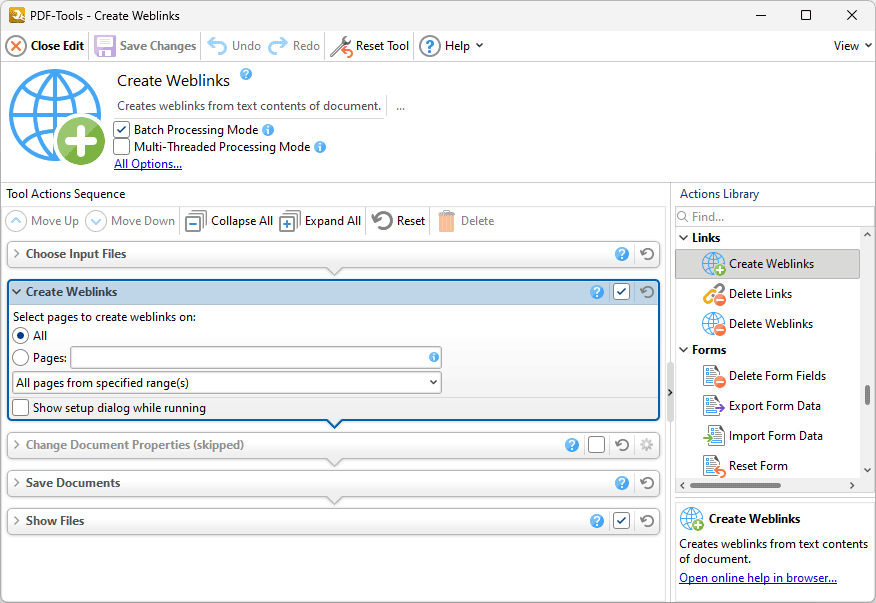Click the Move Down button

(130, 221)
